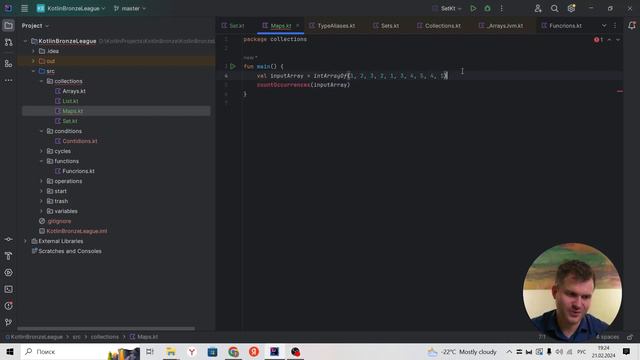The width and height of the screenshot is (640, 360).
Task: Collapse the collections folder
Action: (41, 81)
